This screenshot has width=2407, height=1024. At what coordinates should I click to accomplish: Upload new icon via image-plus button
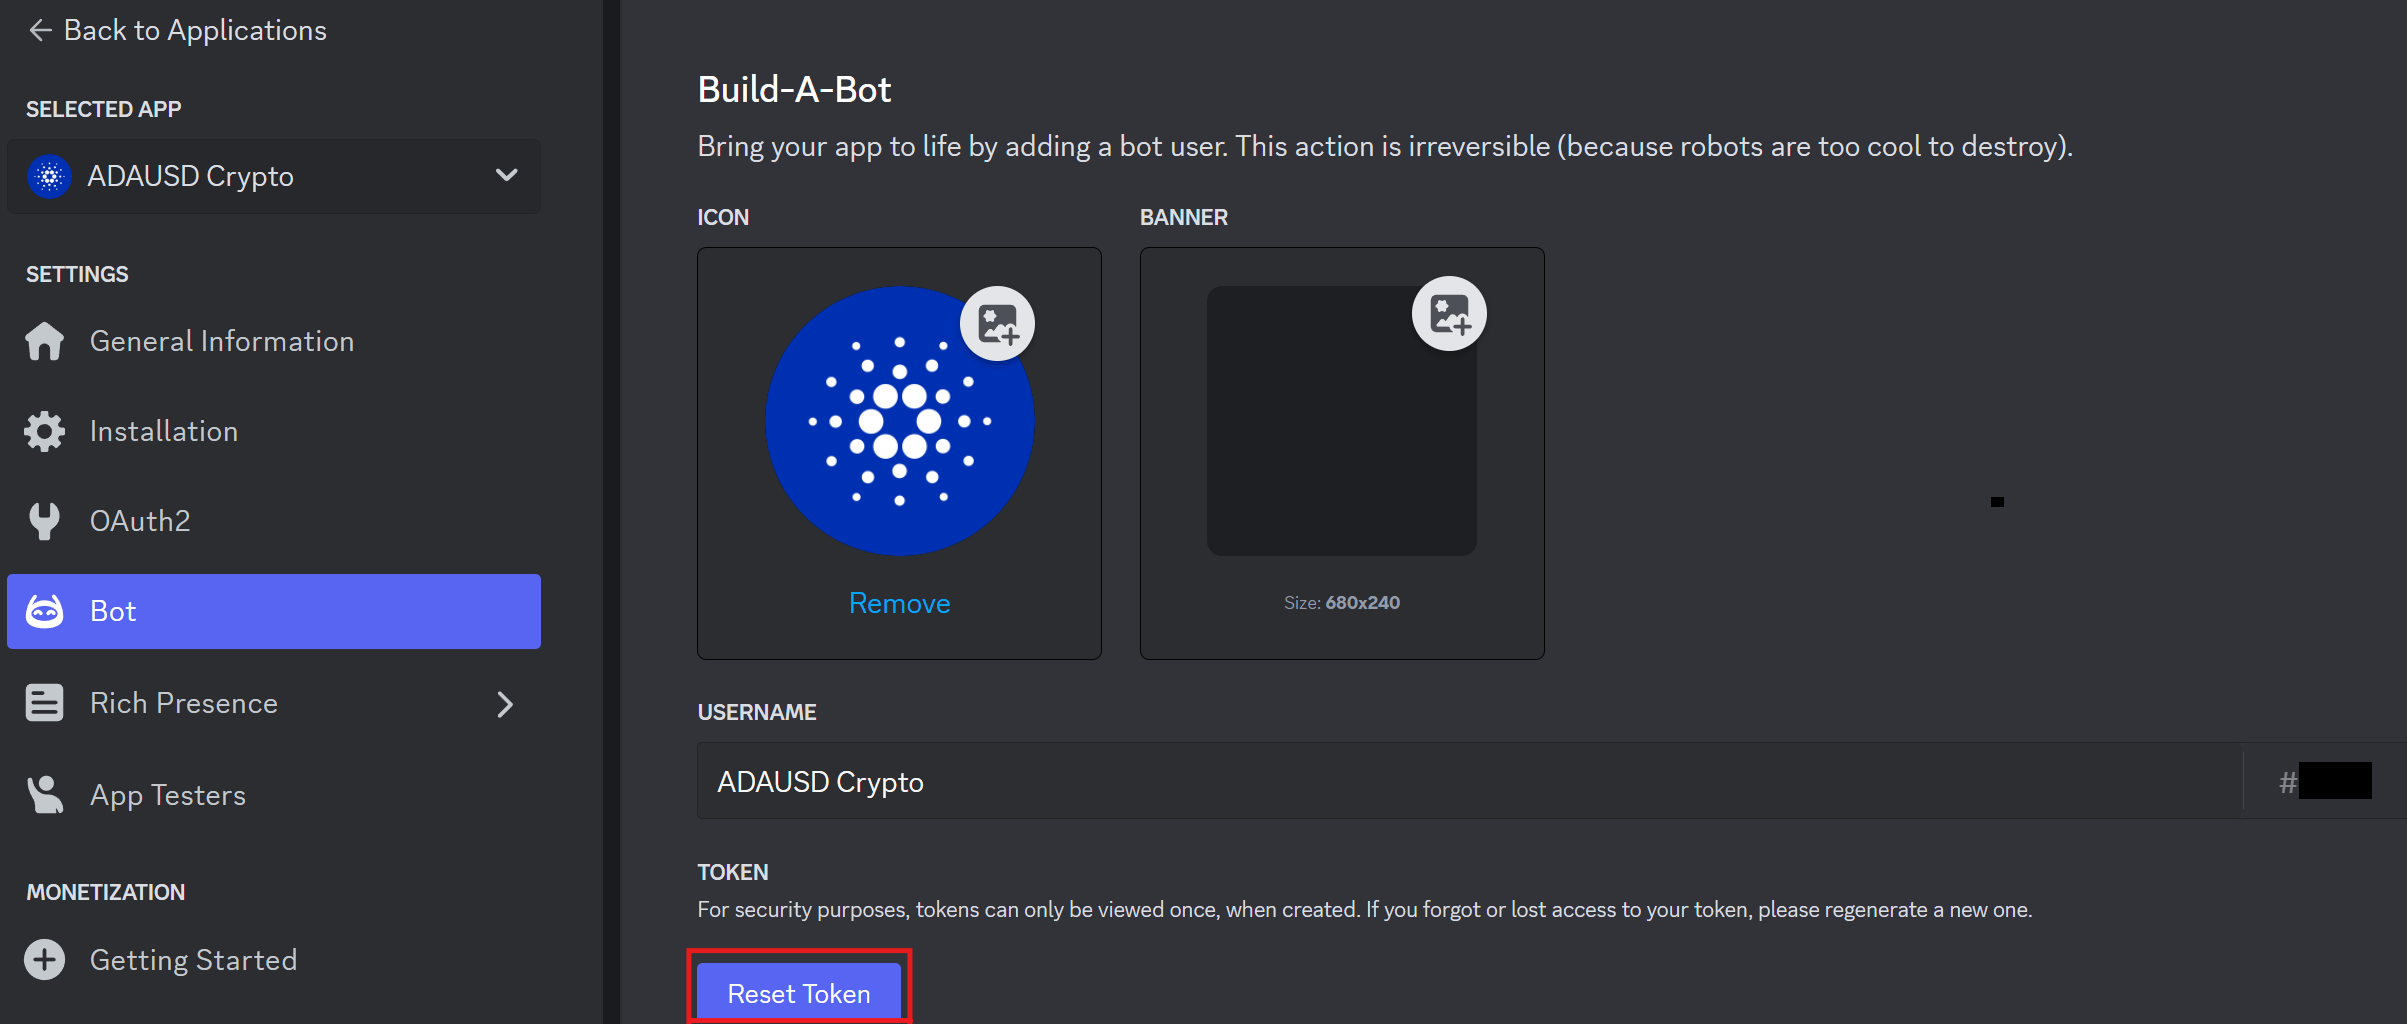998,323
